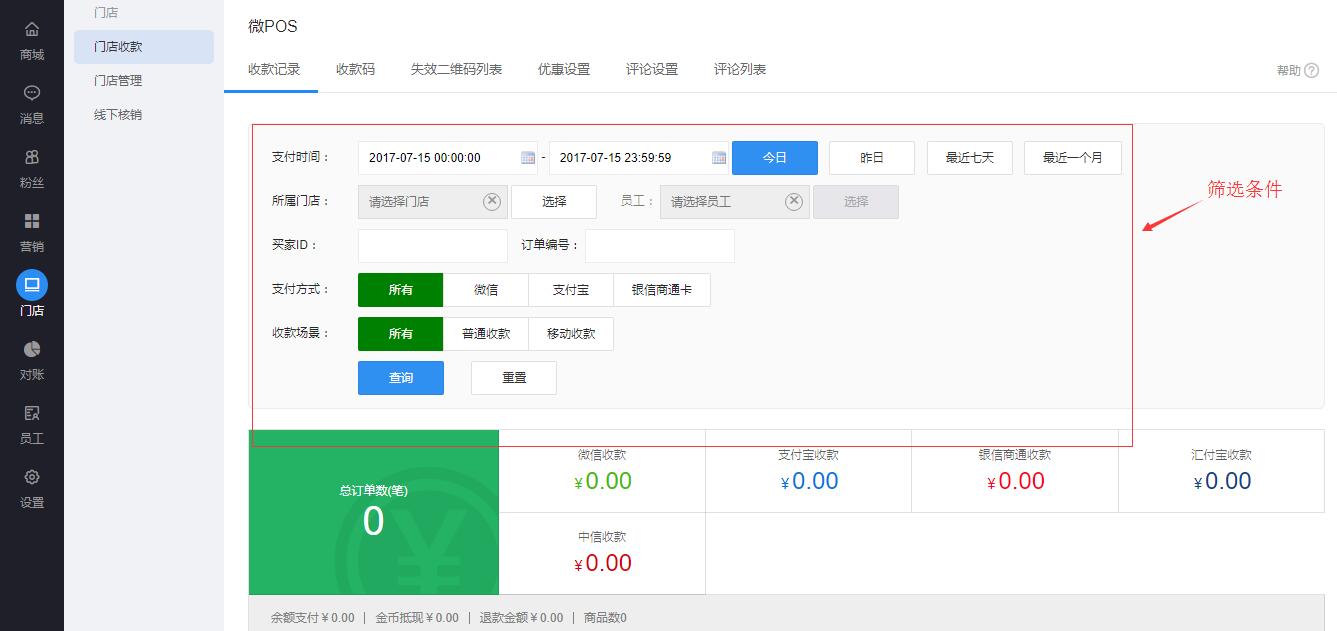The width and height of the screenshot is (1337, 631).
Task: Open the 设置 settings gear icon
Action: click(32, 478)
